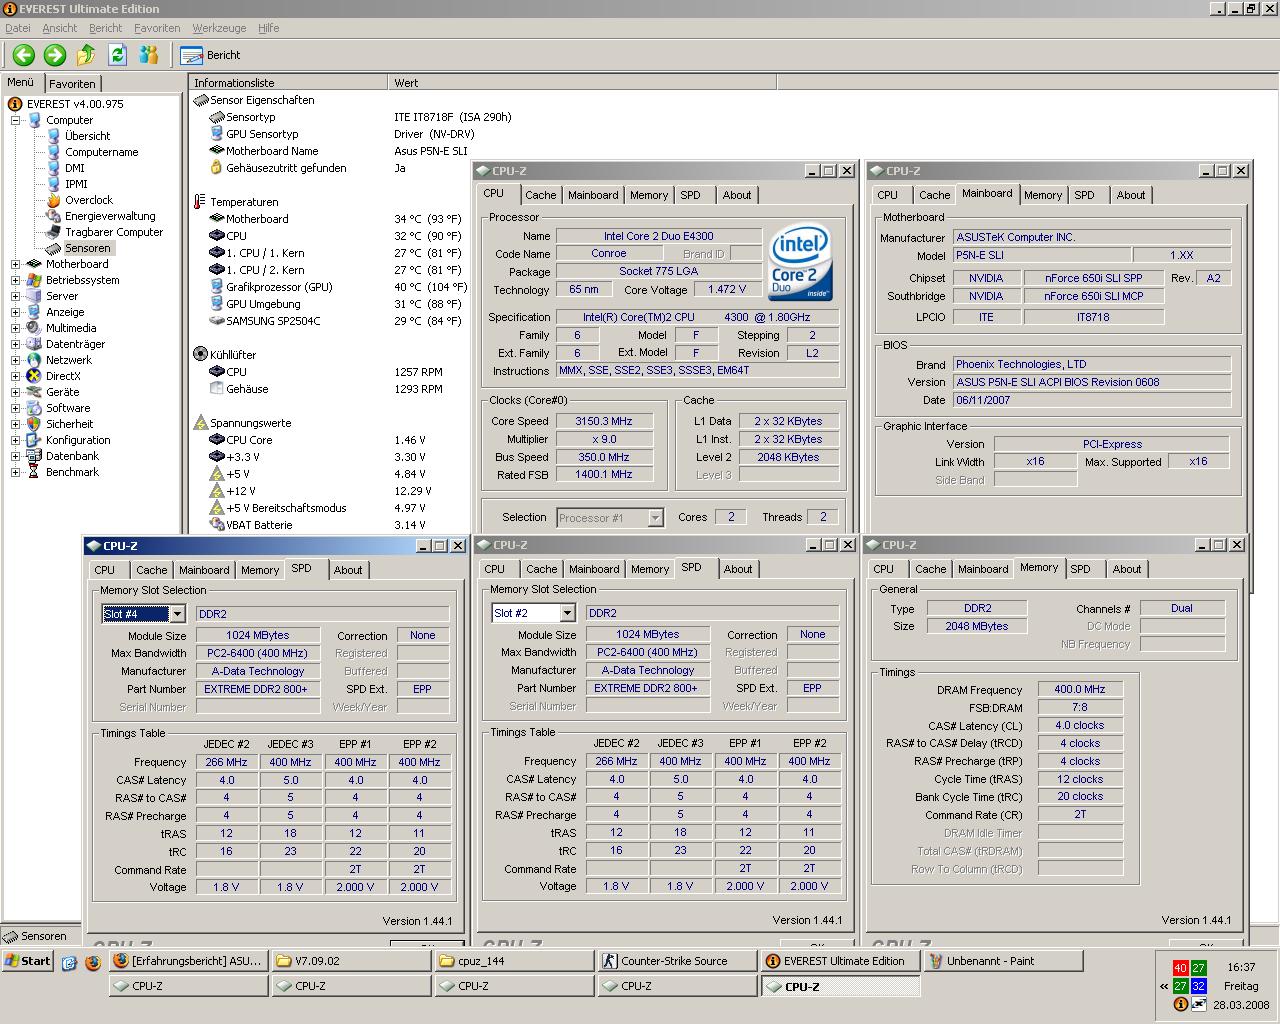
Task: Switch to the Counter-Strike Source taskbar button
Action: pos(677,961)
